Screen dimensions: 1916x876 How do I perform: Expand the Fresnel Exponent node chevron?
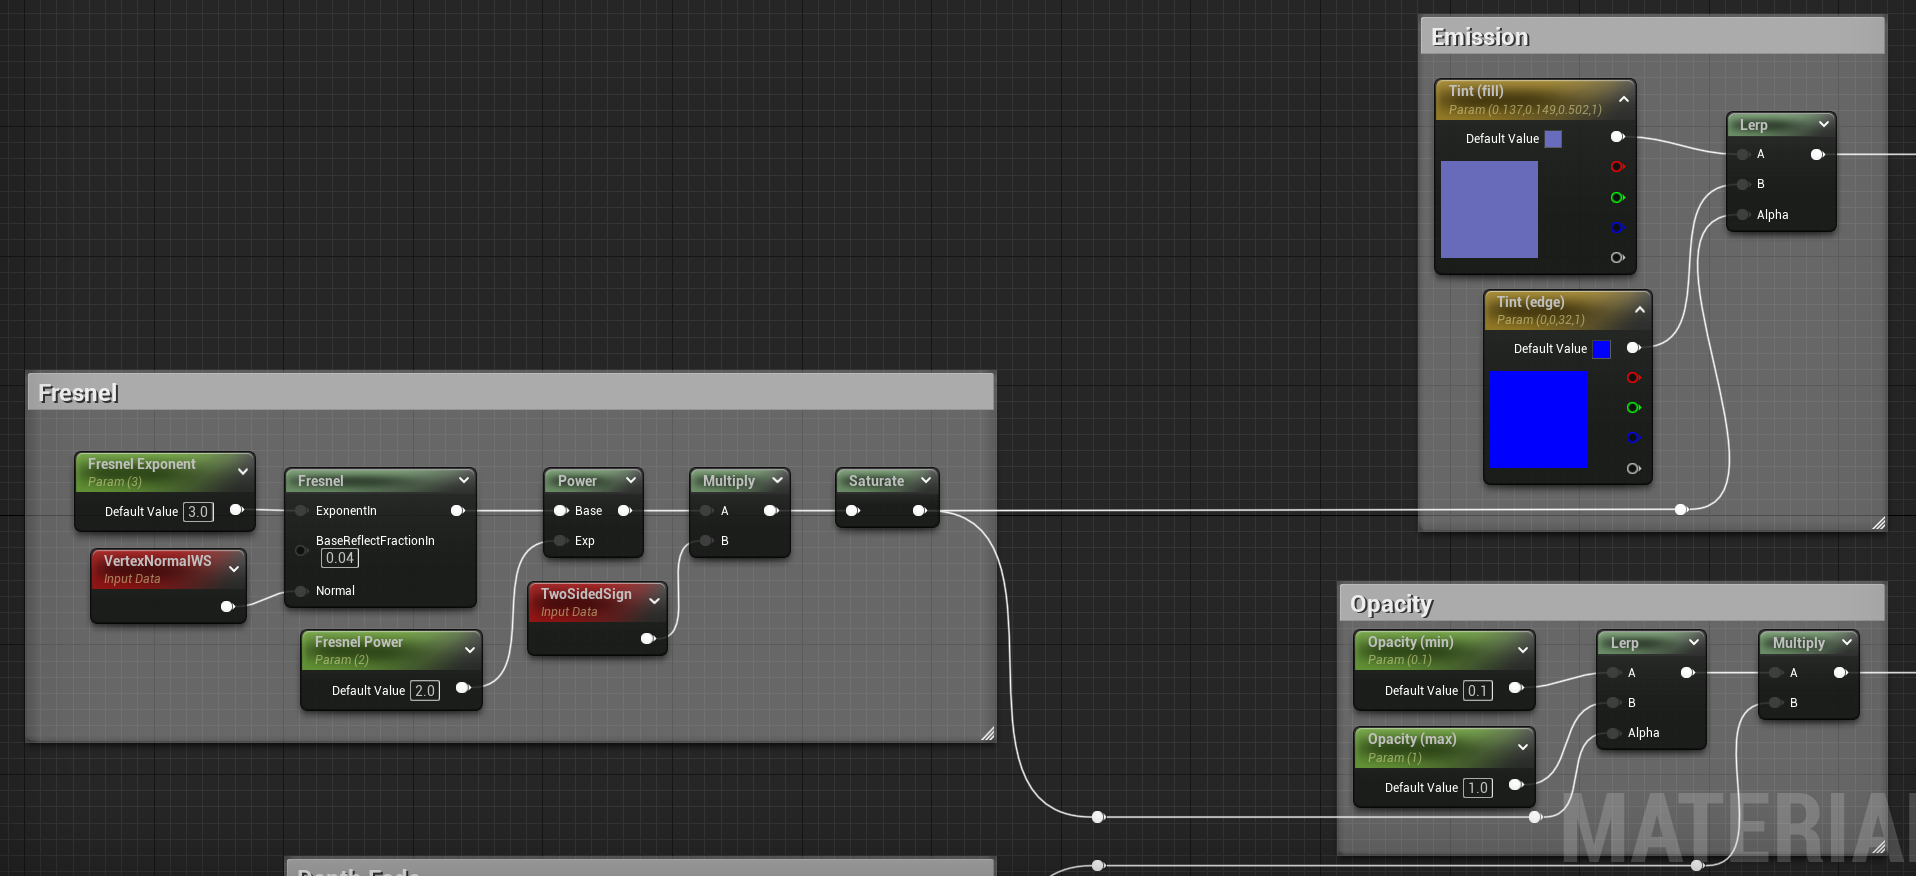click(242, 471)
